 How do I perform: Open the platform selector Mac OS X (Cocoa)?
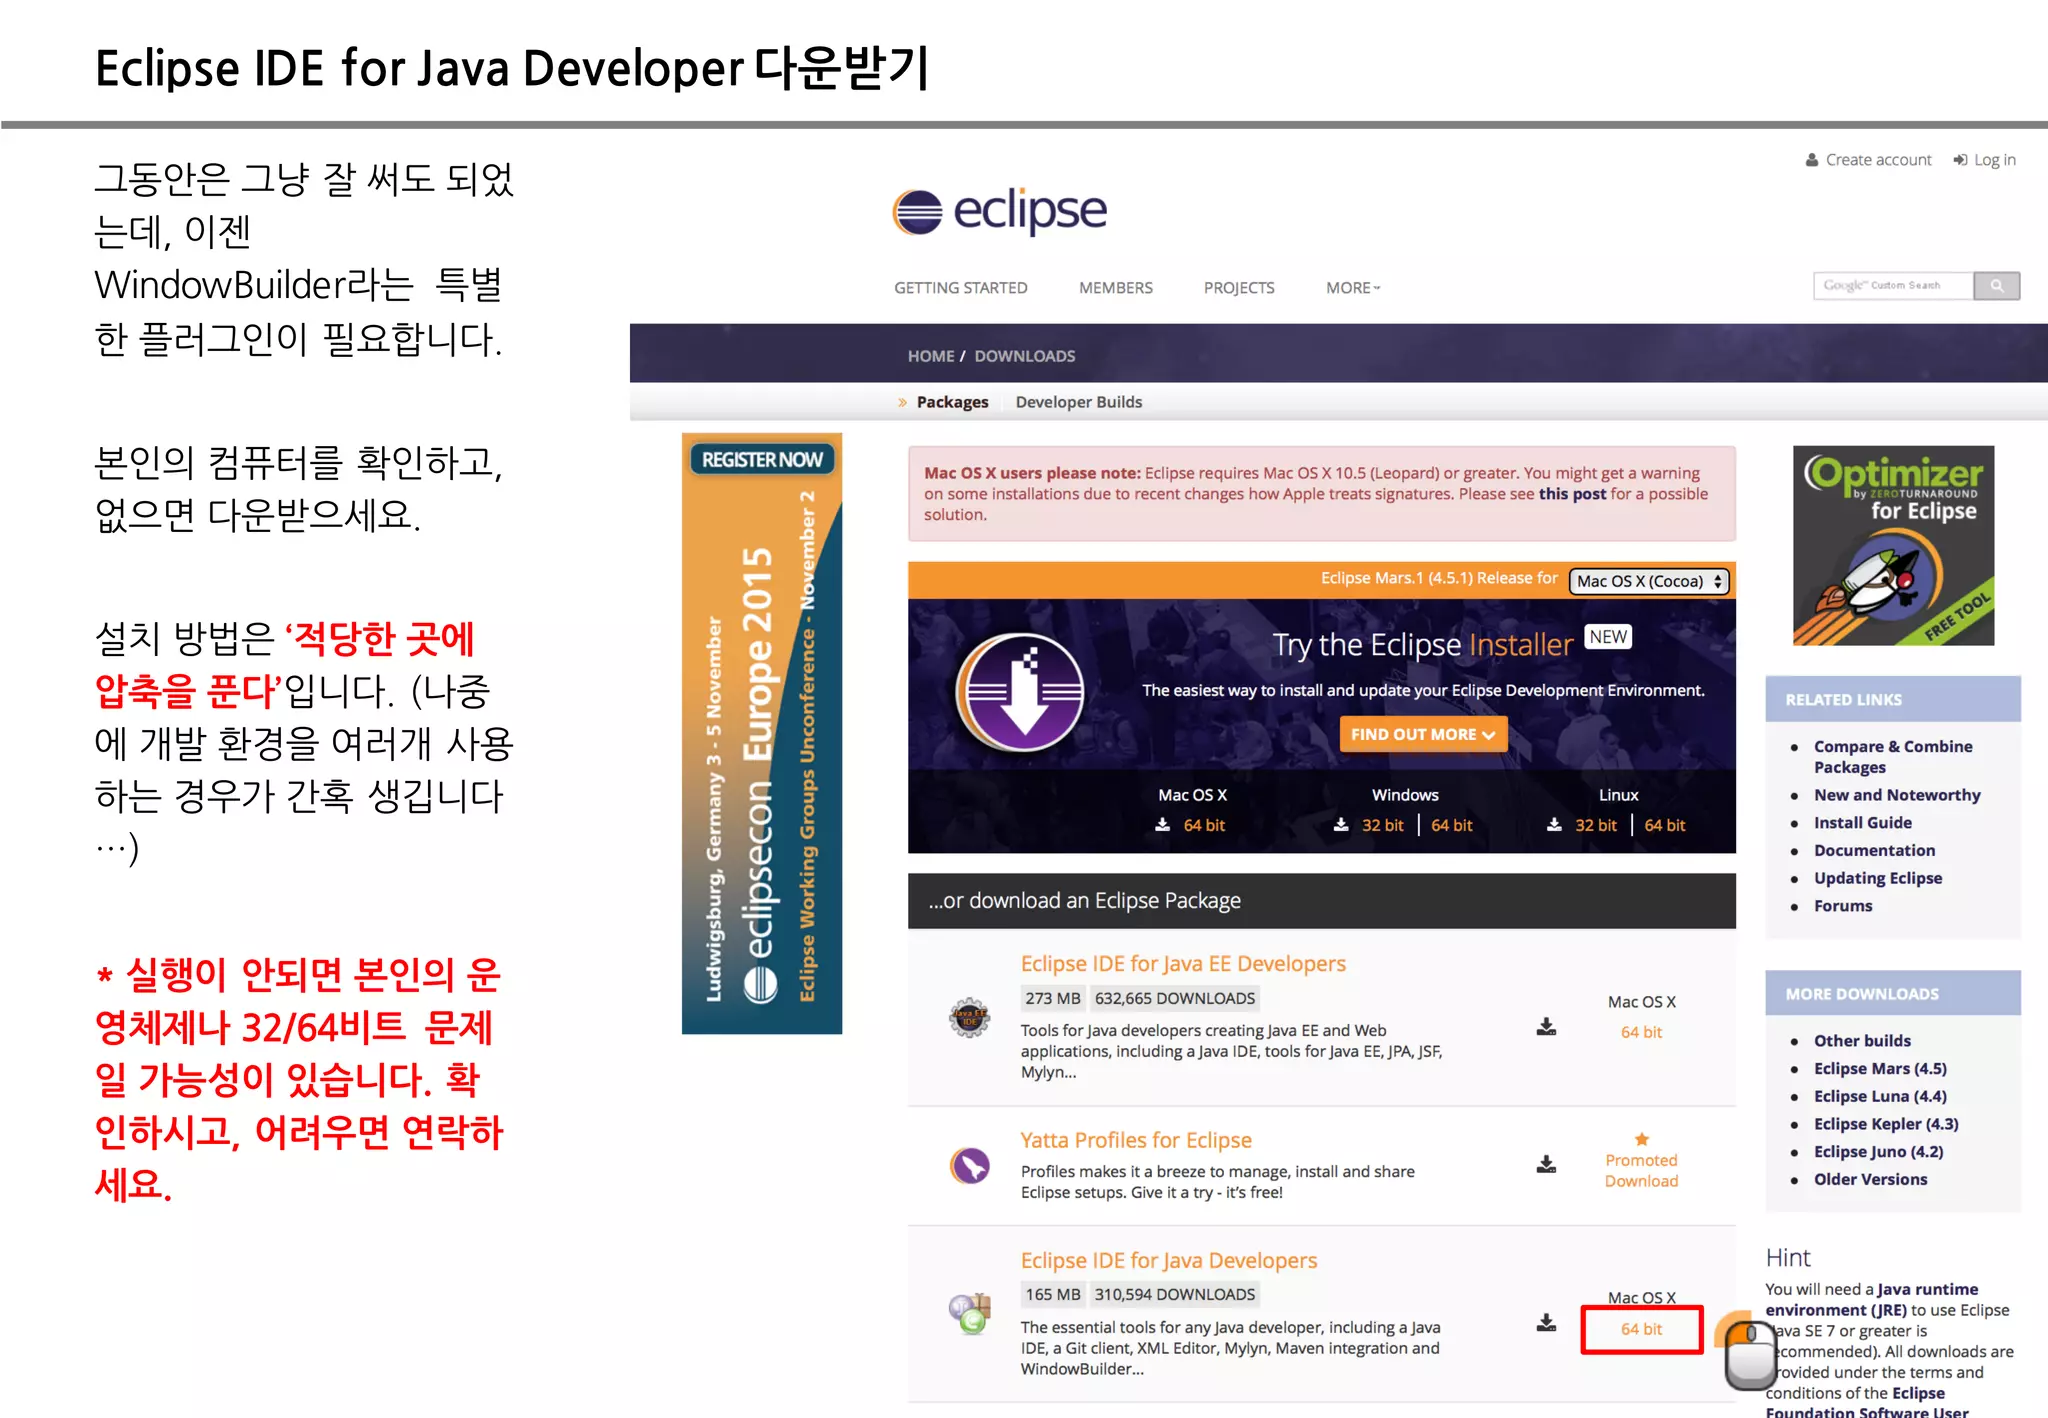click(x=1649, y=581)
